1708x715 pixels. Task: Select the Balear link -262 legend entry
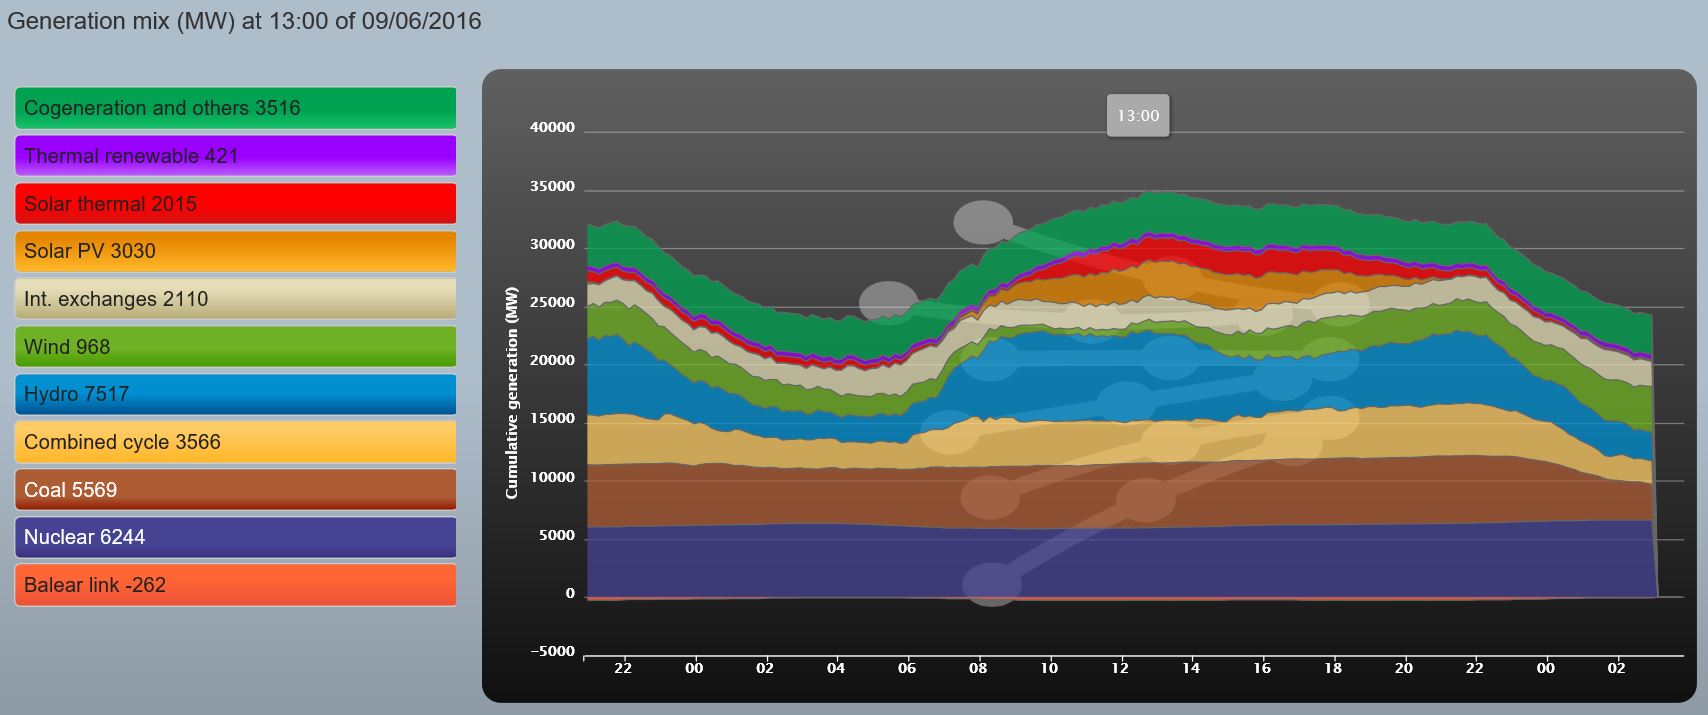coord(235,585)
